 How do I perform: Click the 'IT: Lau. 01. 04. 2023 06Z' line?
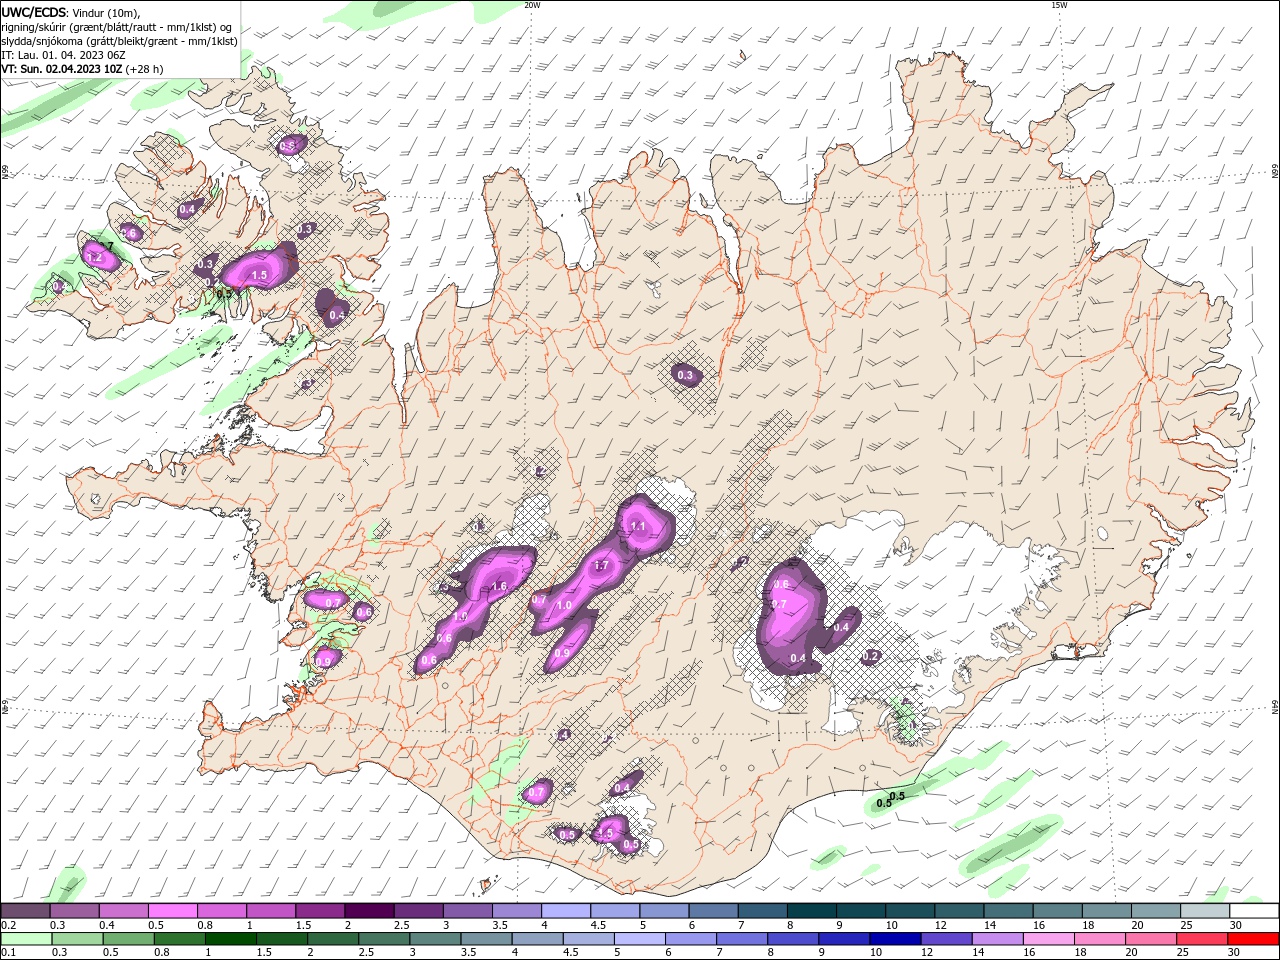64,55
